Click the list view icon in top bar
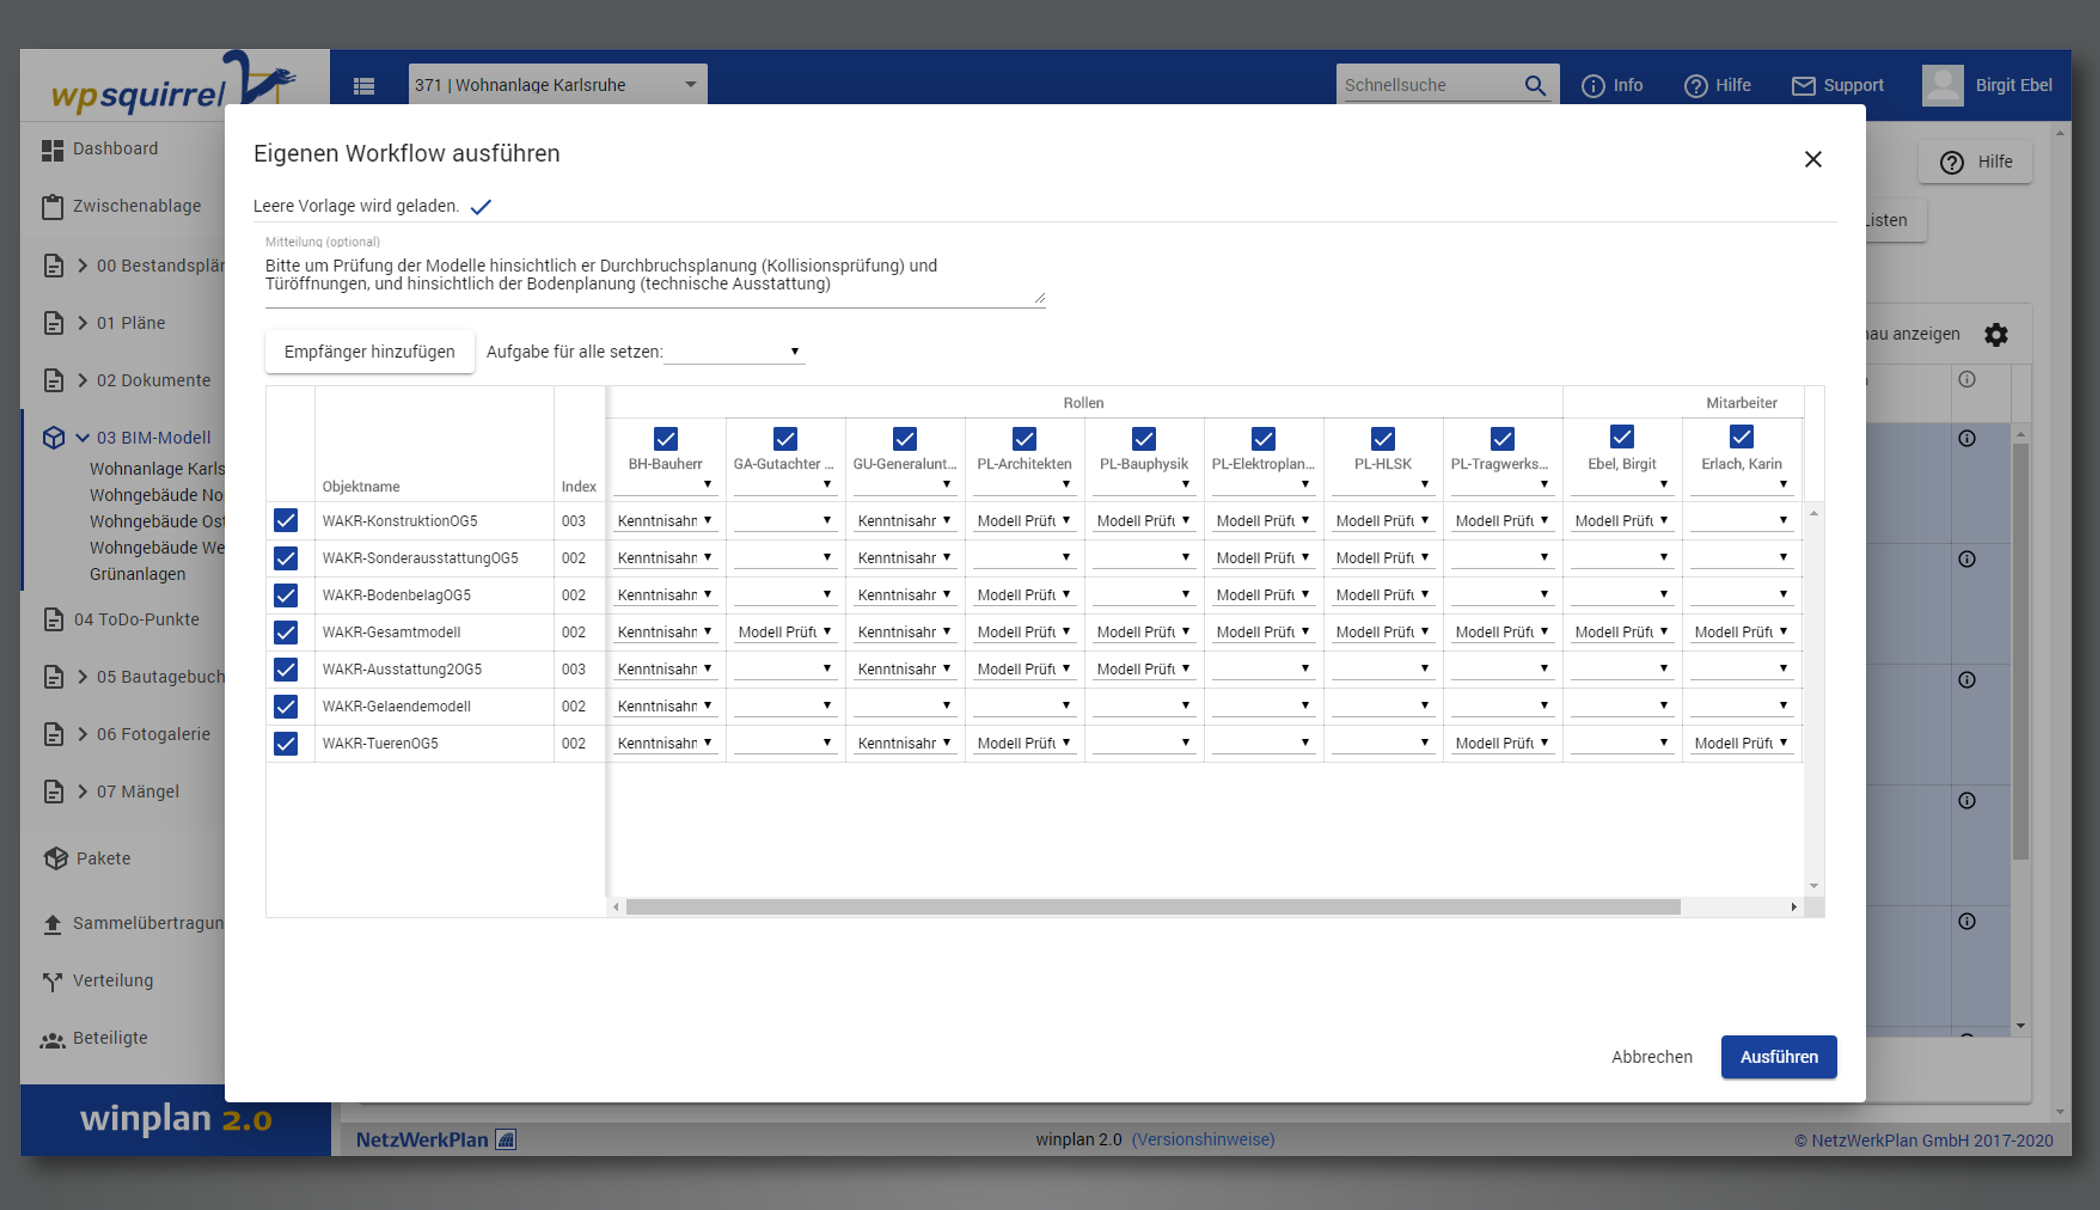This screenshot has width=2100, height=1210. pos(364,86)
